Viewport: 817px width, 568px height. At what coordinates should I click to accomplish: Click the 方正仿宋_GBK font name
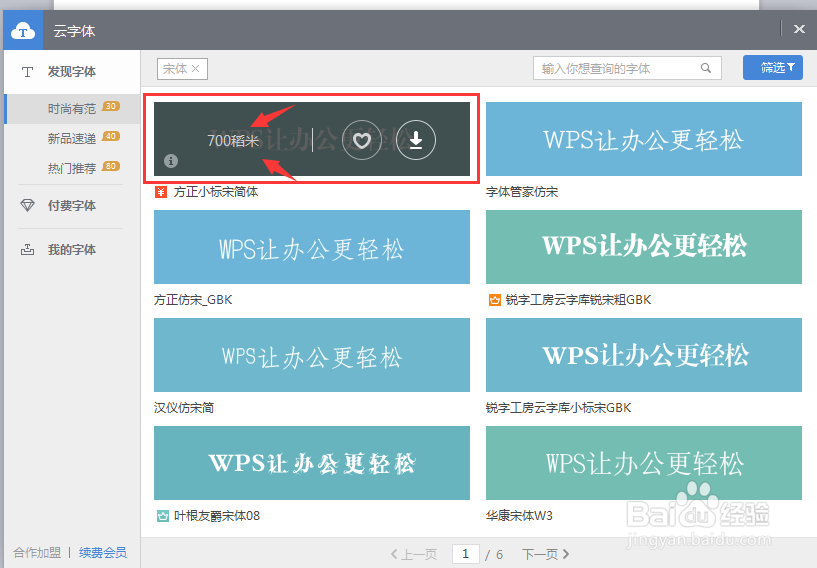193,300
